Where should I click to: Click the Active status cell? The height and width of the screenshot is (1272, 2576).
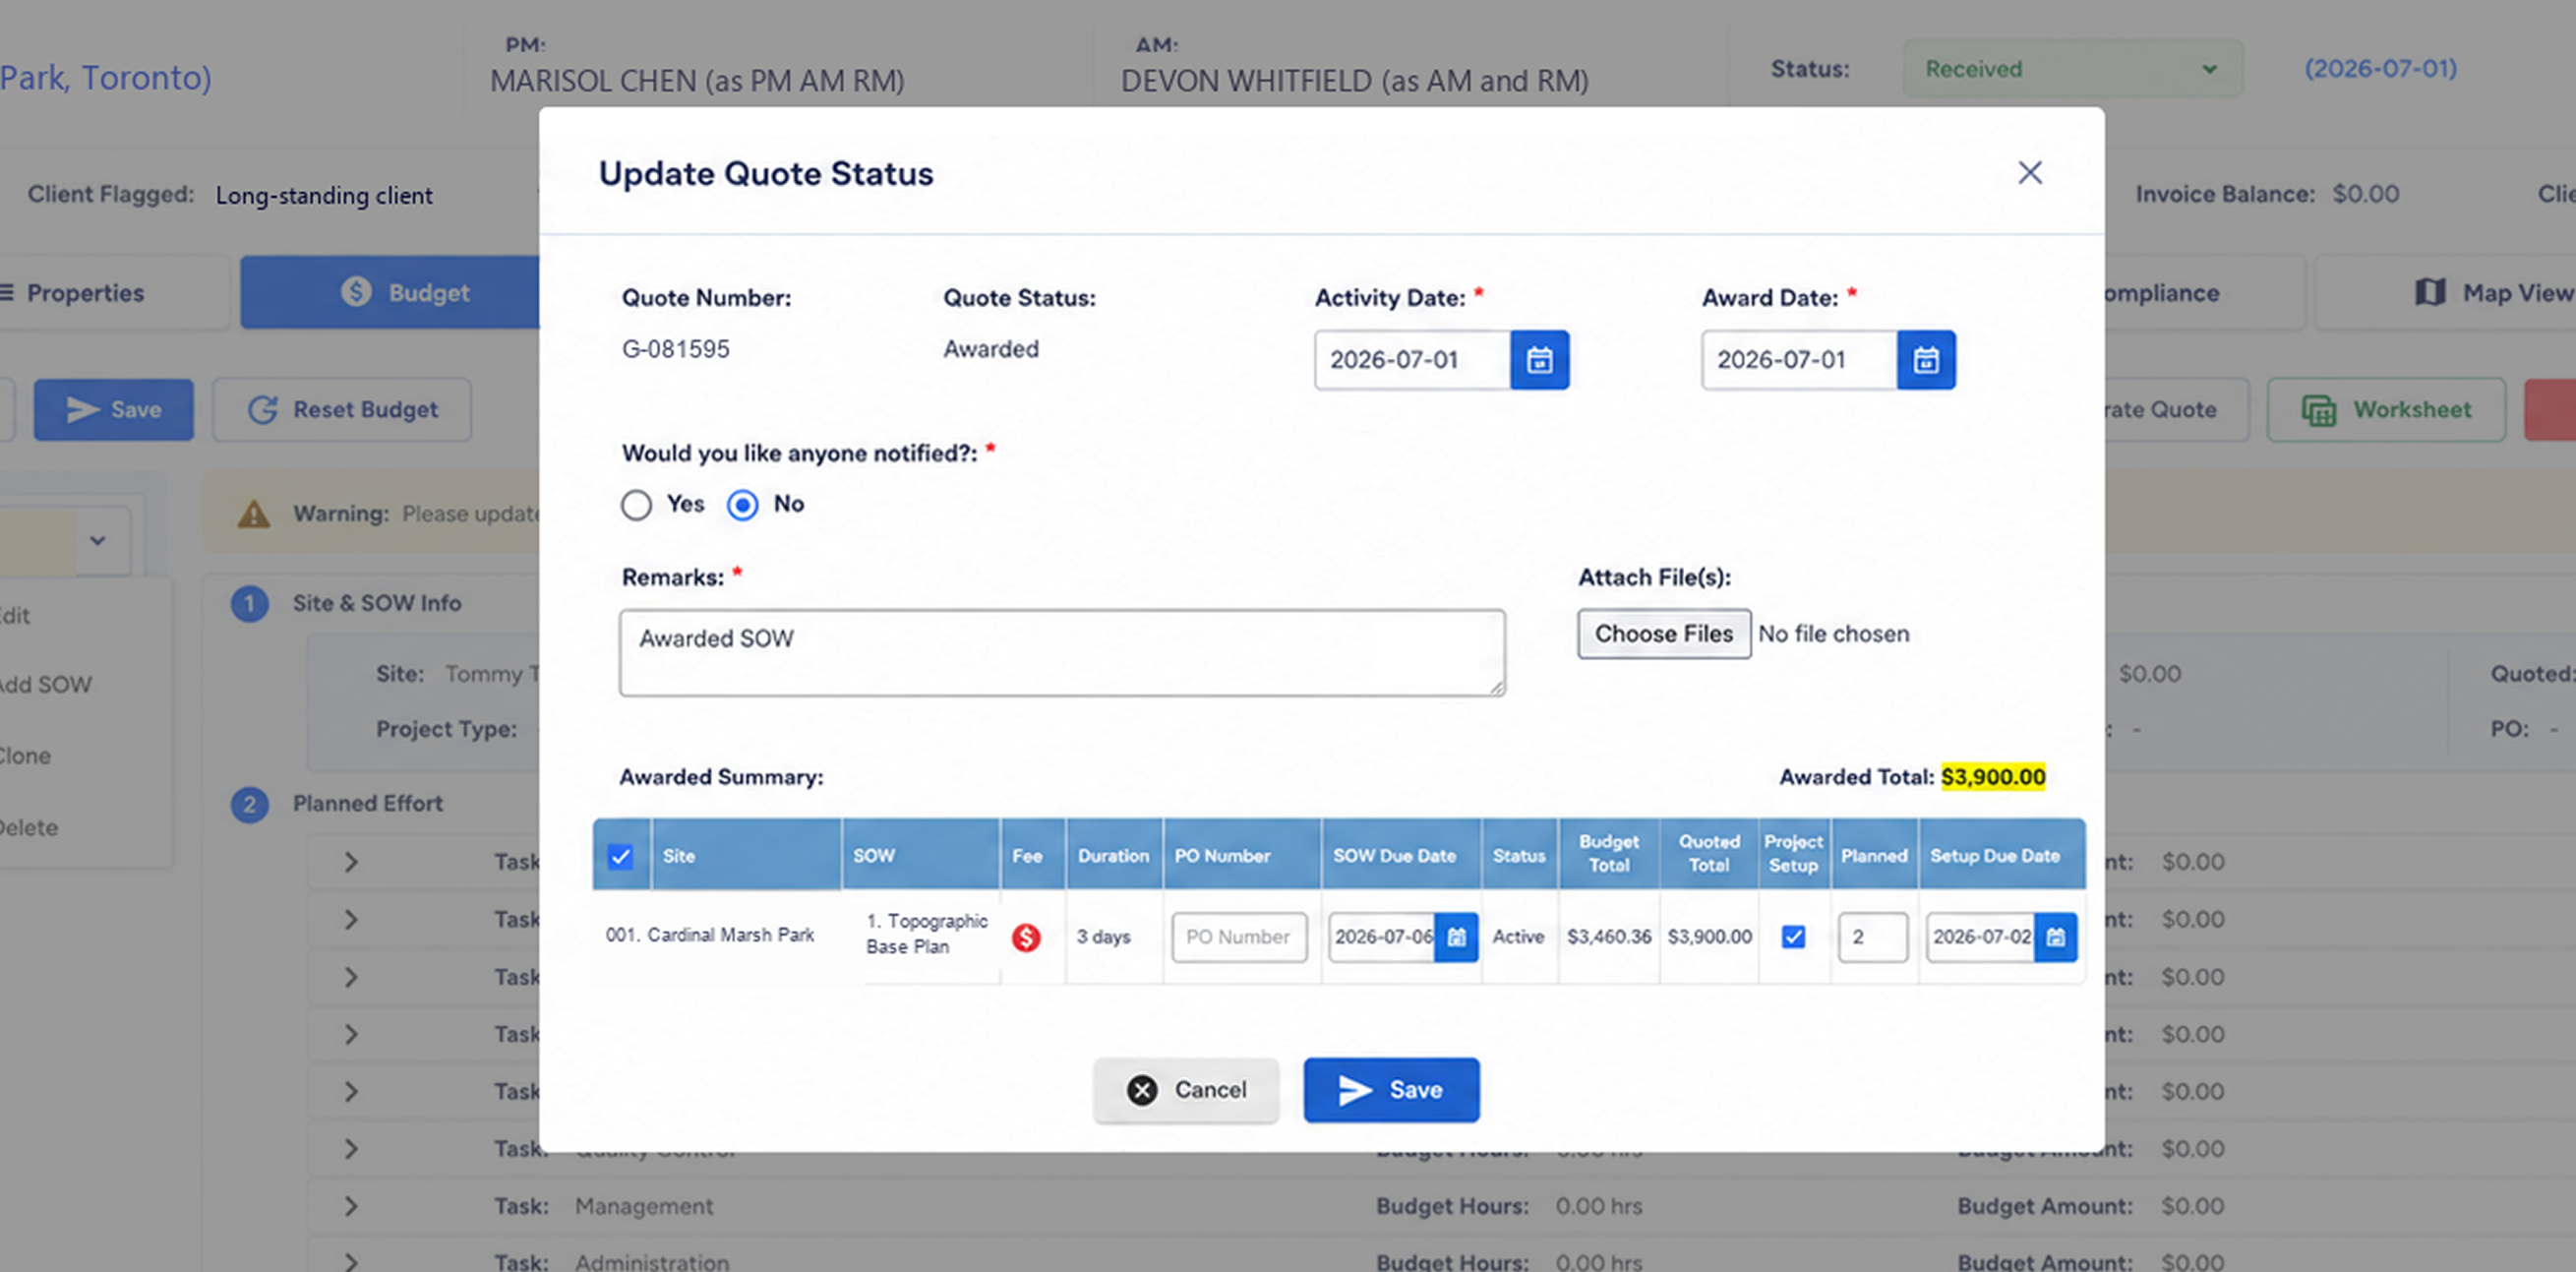point(1518,937)
